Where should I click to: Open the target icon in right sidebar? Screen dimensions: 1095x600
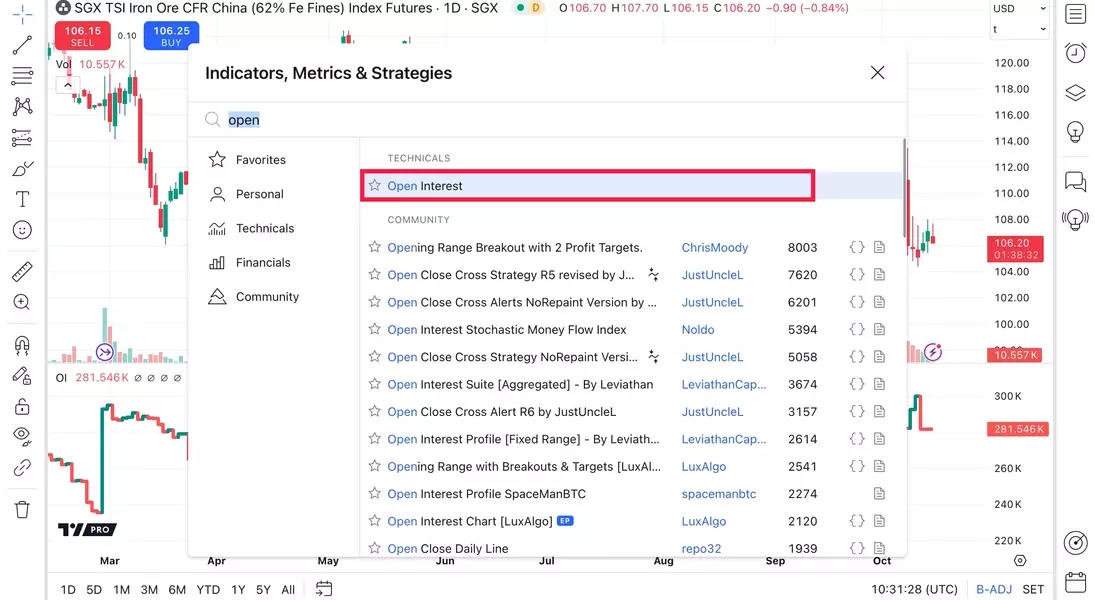pyautogui.click(x=1075, y=543)
